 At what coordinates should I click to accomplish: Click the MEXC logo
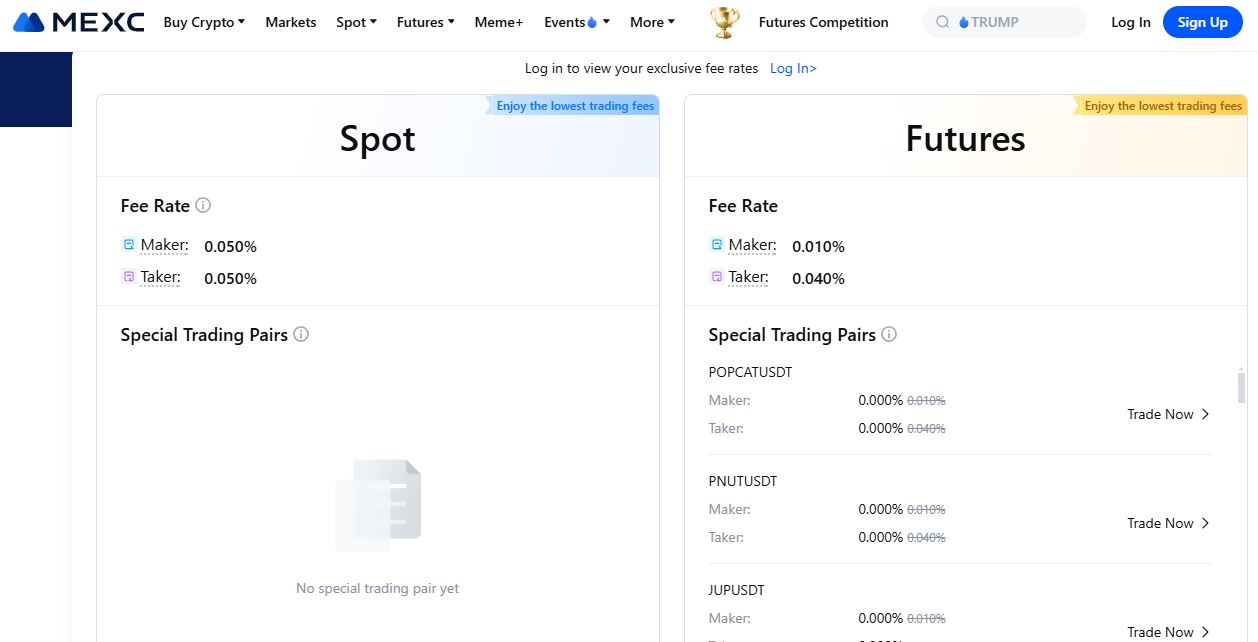79,22
